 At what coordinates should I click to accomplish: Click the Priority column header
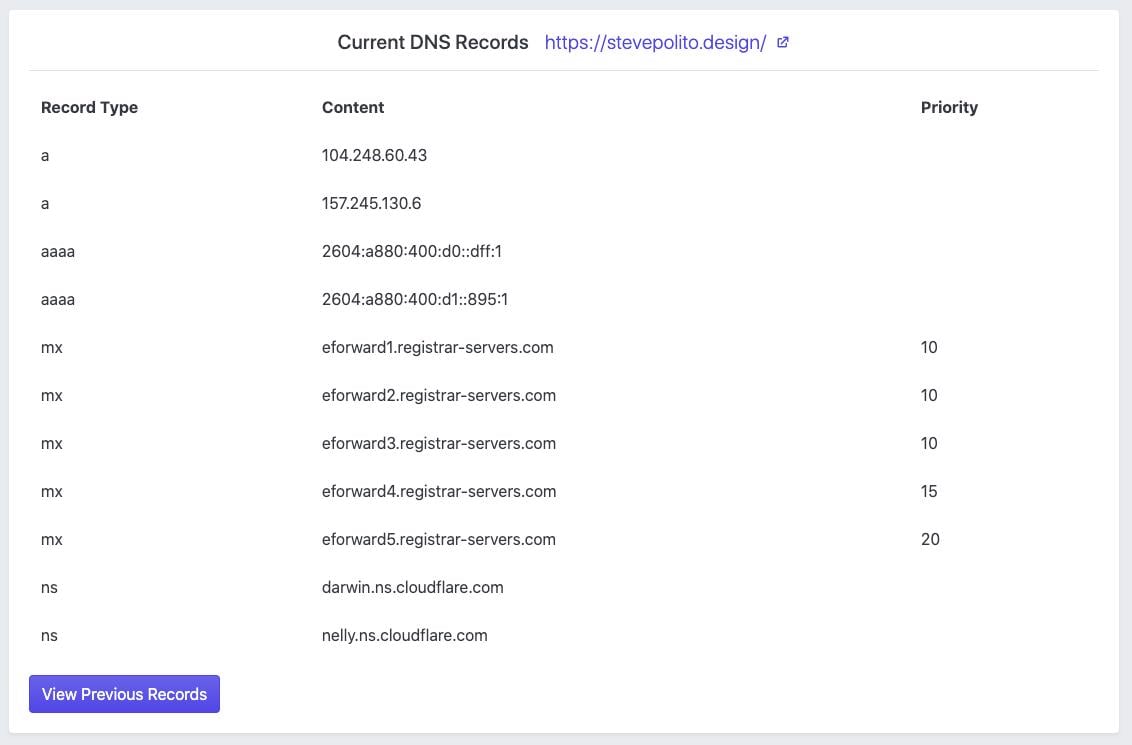949,107
